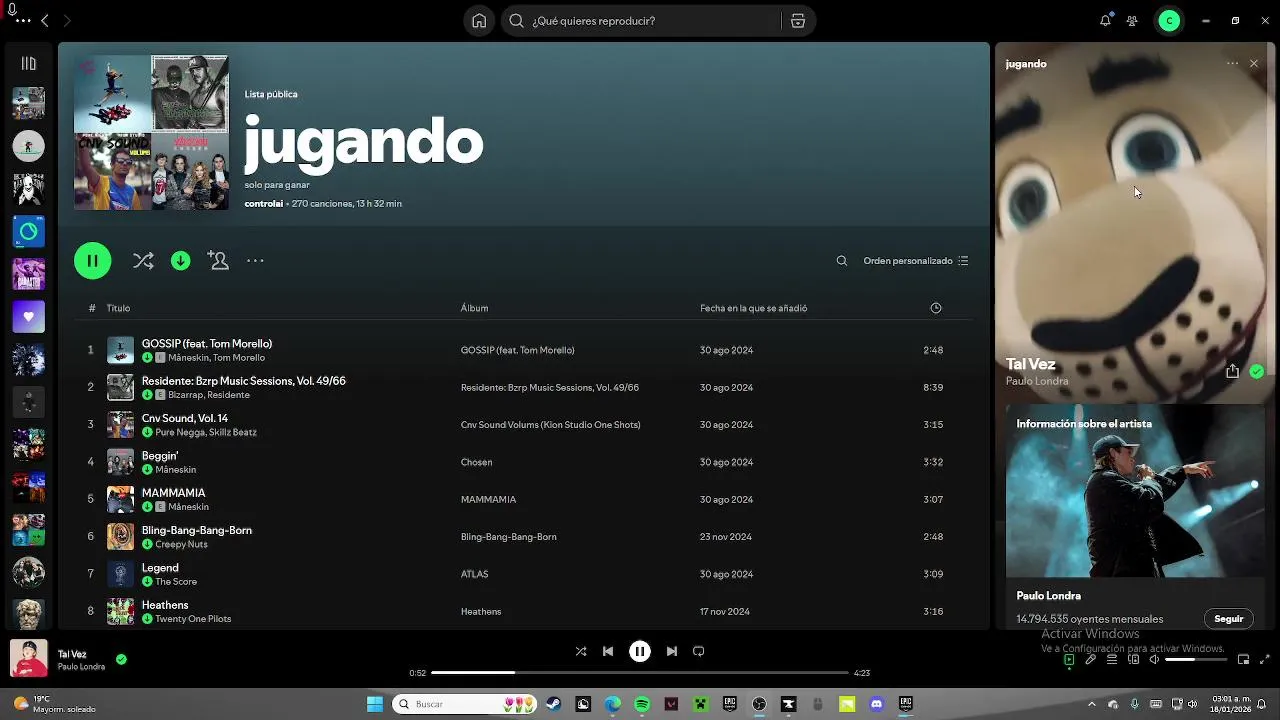The width and height of the screenshot is (1280, 720).
Task: Open OBS Studio from the taskbar
Action: tap(759, 704)
